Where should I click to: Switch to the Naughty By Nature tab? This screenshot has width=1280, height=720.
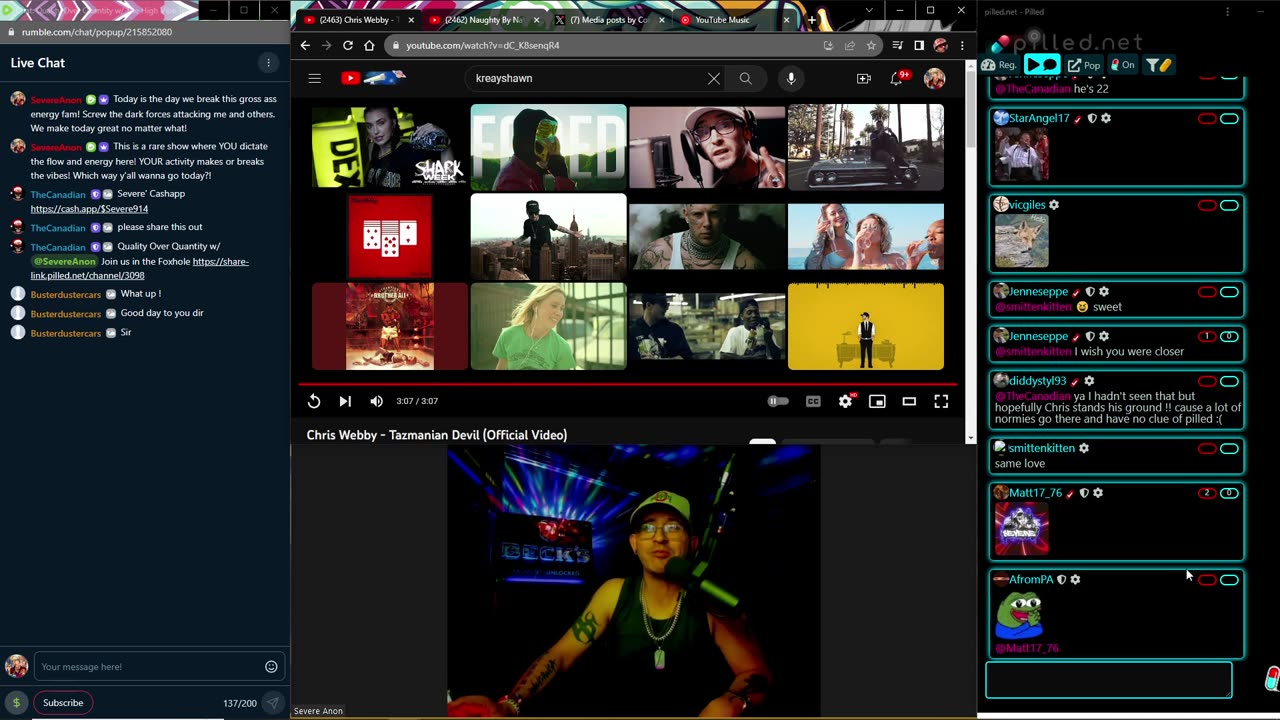[484, 20]
